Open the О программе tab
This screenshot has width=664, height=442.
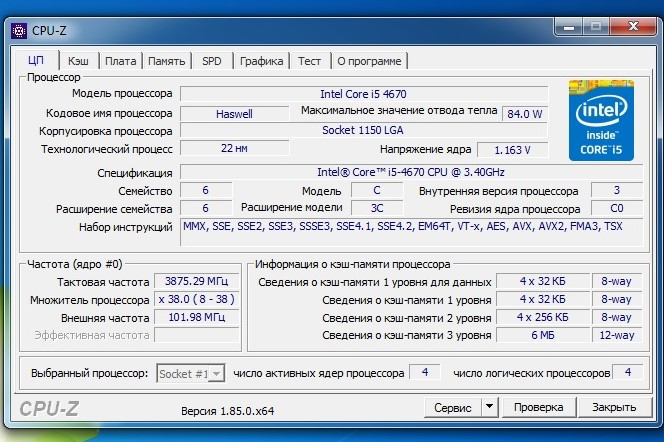(369, 61)
